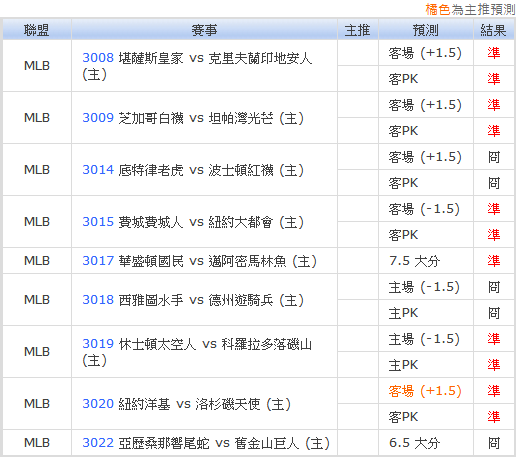Click the 結果 column header
This screenshot has height=457, width=517.
pyautogui.click(x=493, y=30)
